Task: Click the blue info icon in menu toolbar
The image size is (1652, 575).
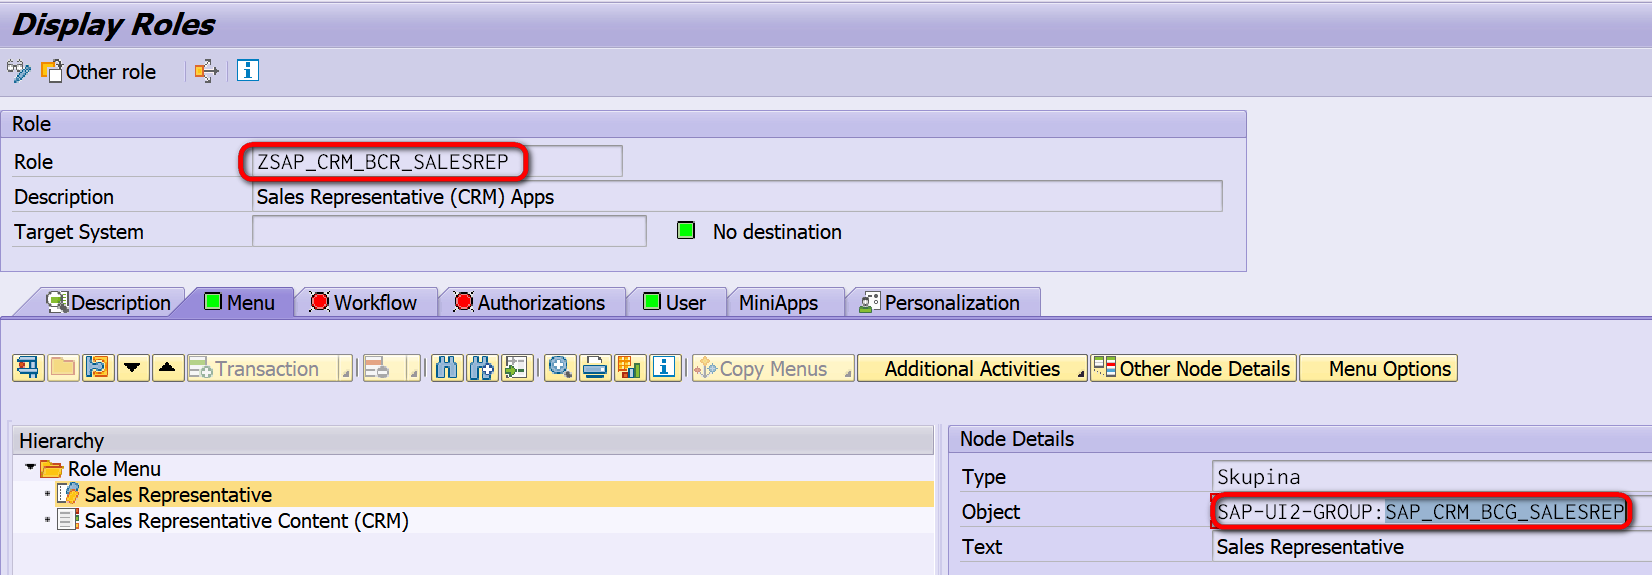Action: click(664, 368)
